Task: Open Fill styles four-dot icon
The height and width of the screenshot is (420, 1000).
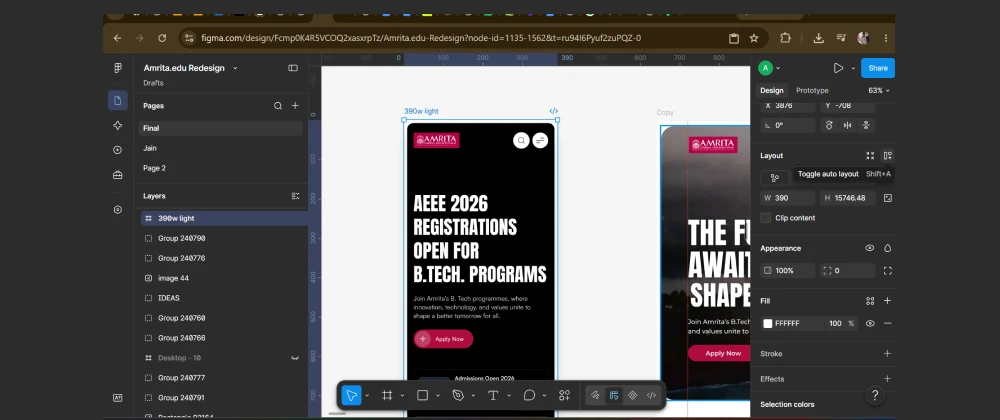Action: [x=870, y=301]
